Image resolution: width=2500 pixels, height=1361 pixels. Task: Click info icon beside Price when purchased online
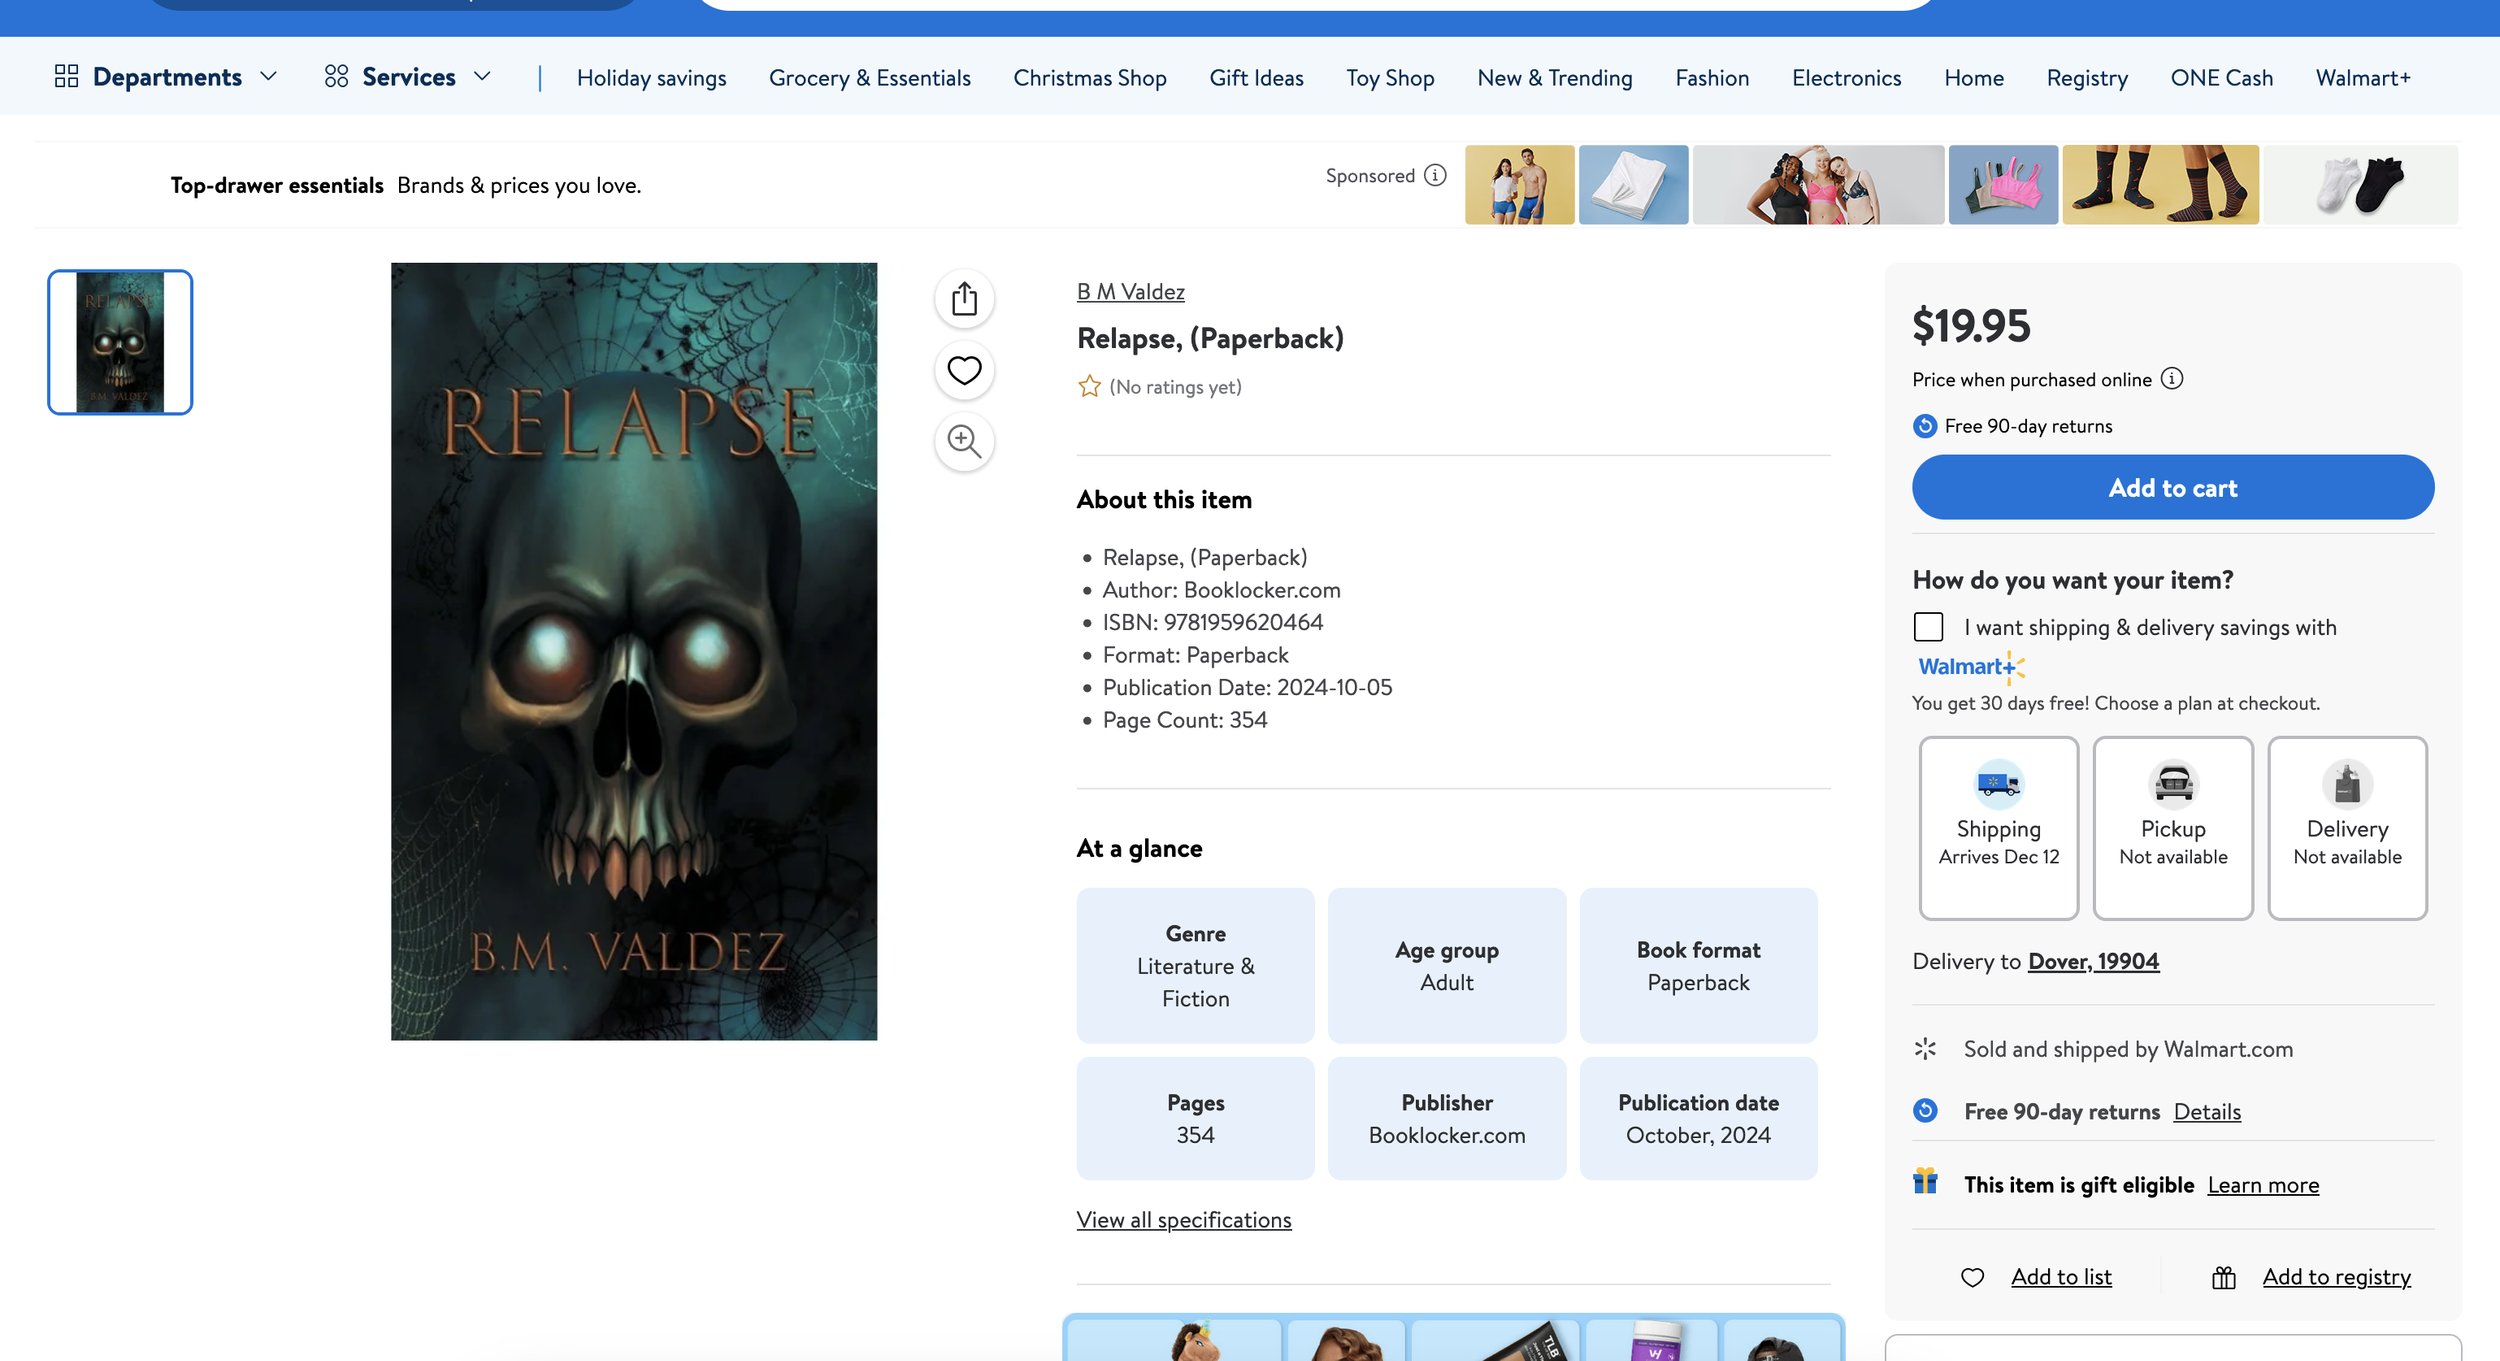(x=2171, y=379)
